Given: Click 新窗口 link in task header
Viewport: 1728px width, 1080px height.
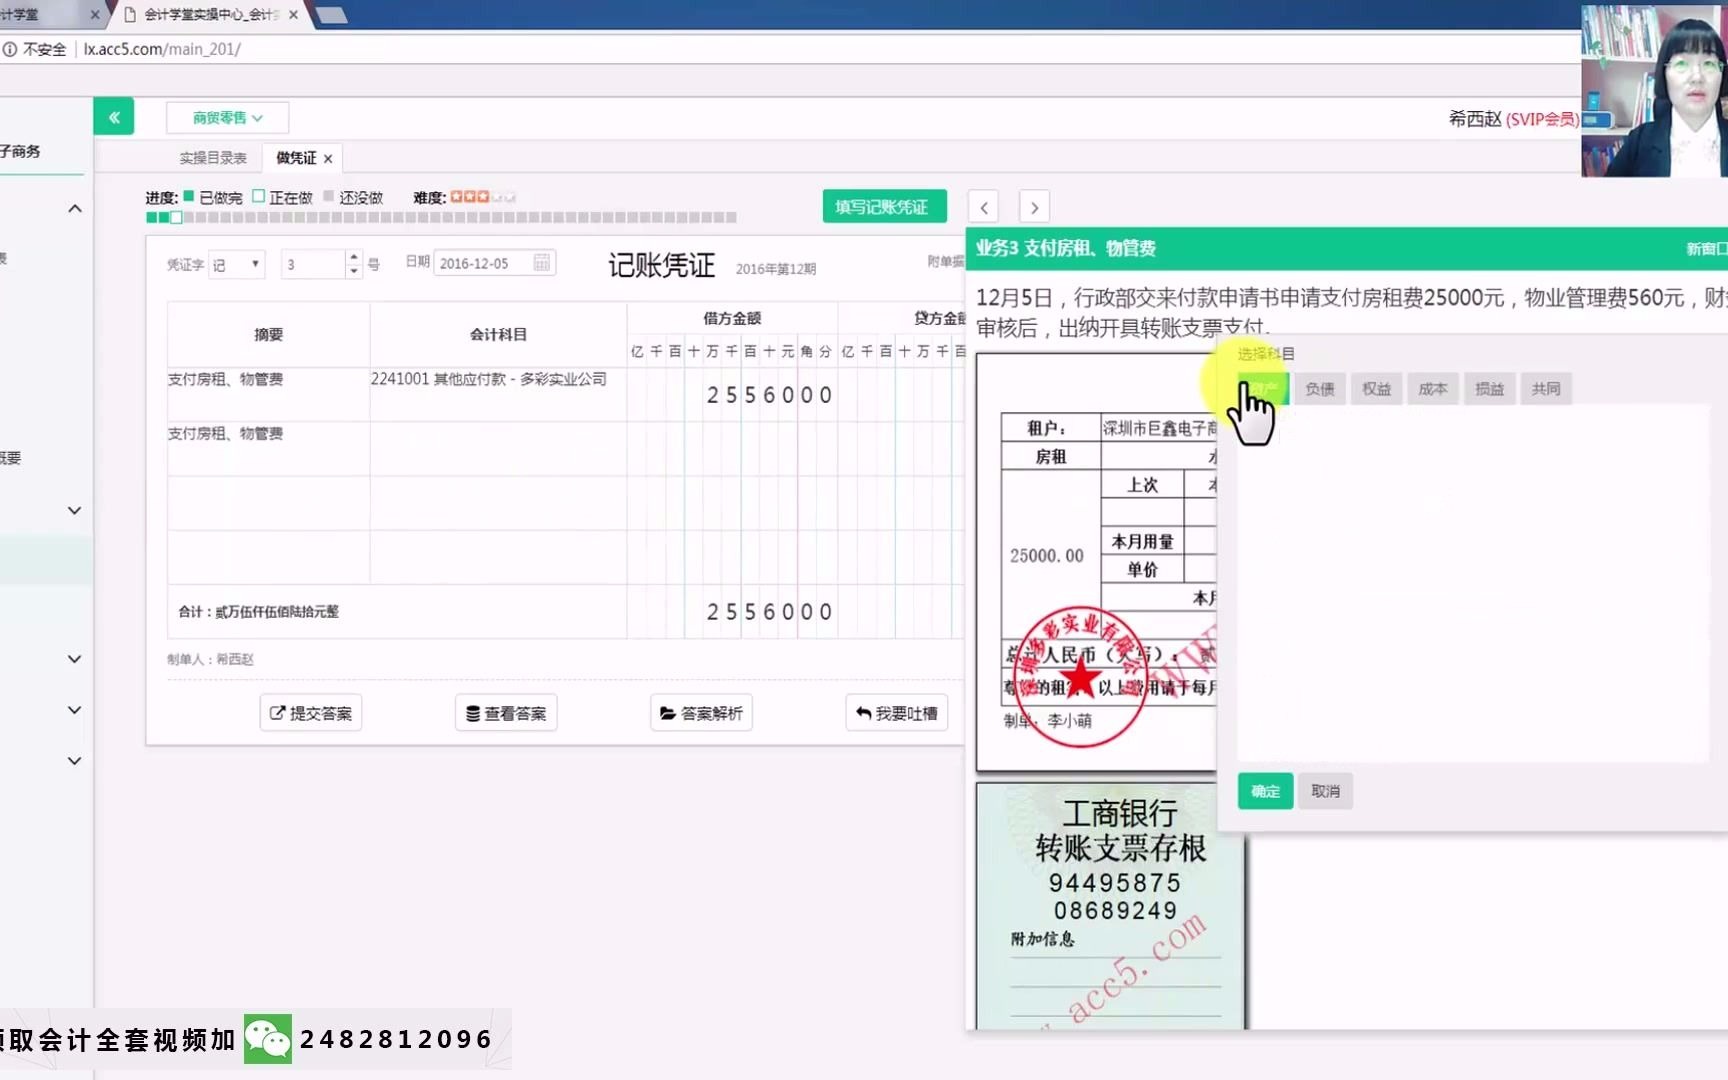Looking at the screenshot, I should click(1706, 248).
